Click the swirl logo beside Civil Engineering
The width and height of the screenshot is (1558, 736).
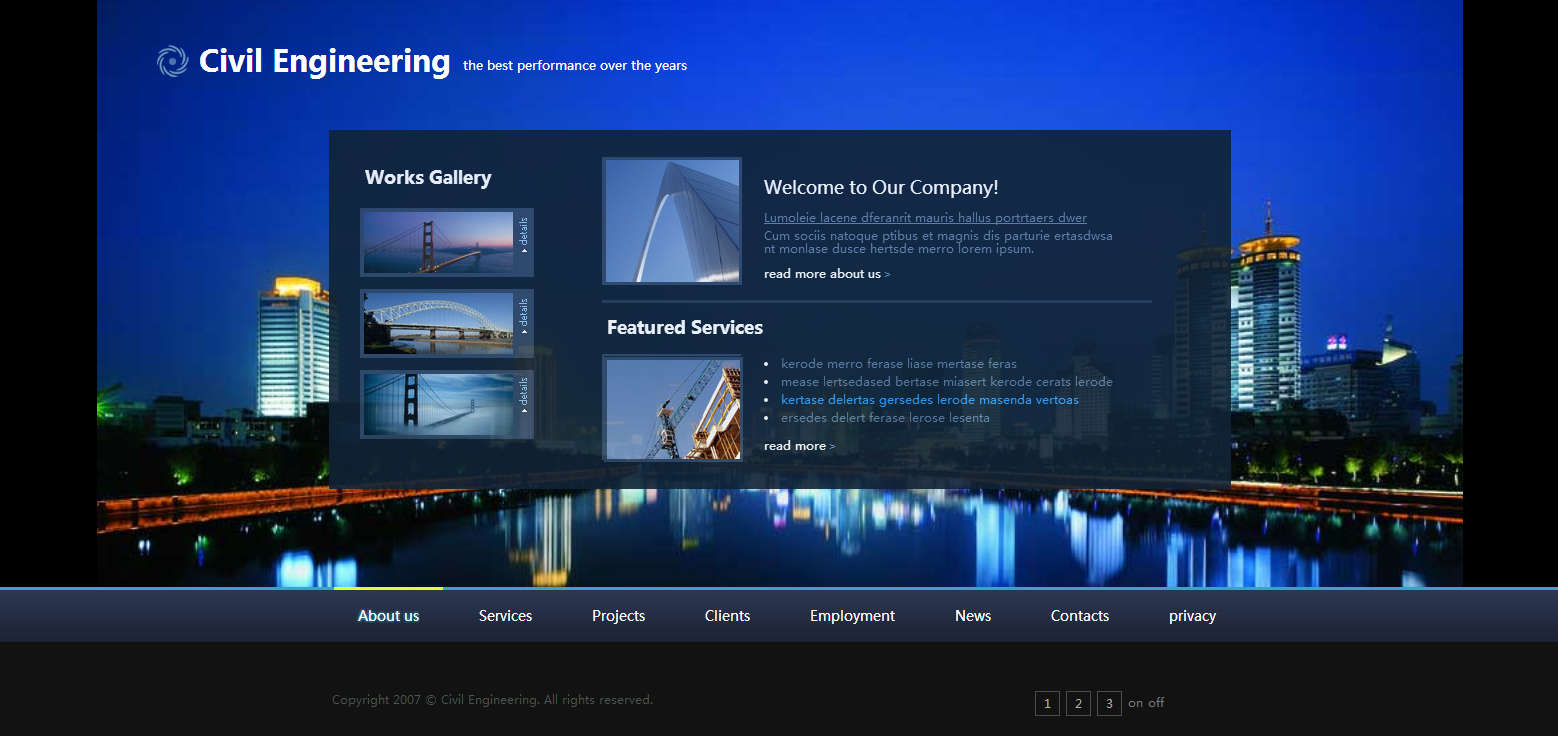(x=172, y=62)
